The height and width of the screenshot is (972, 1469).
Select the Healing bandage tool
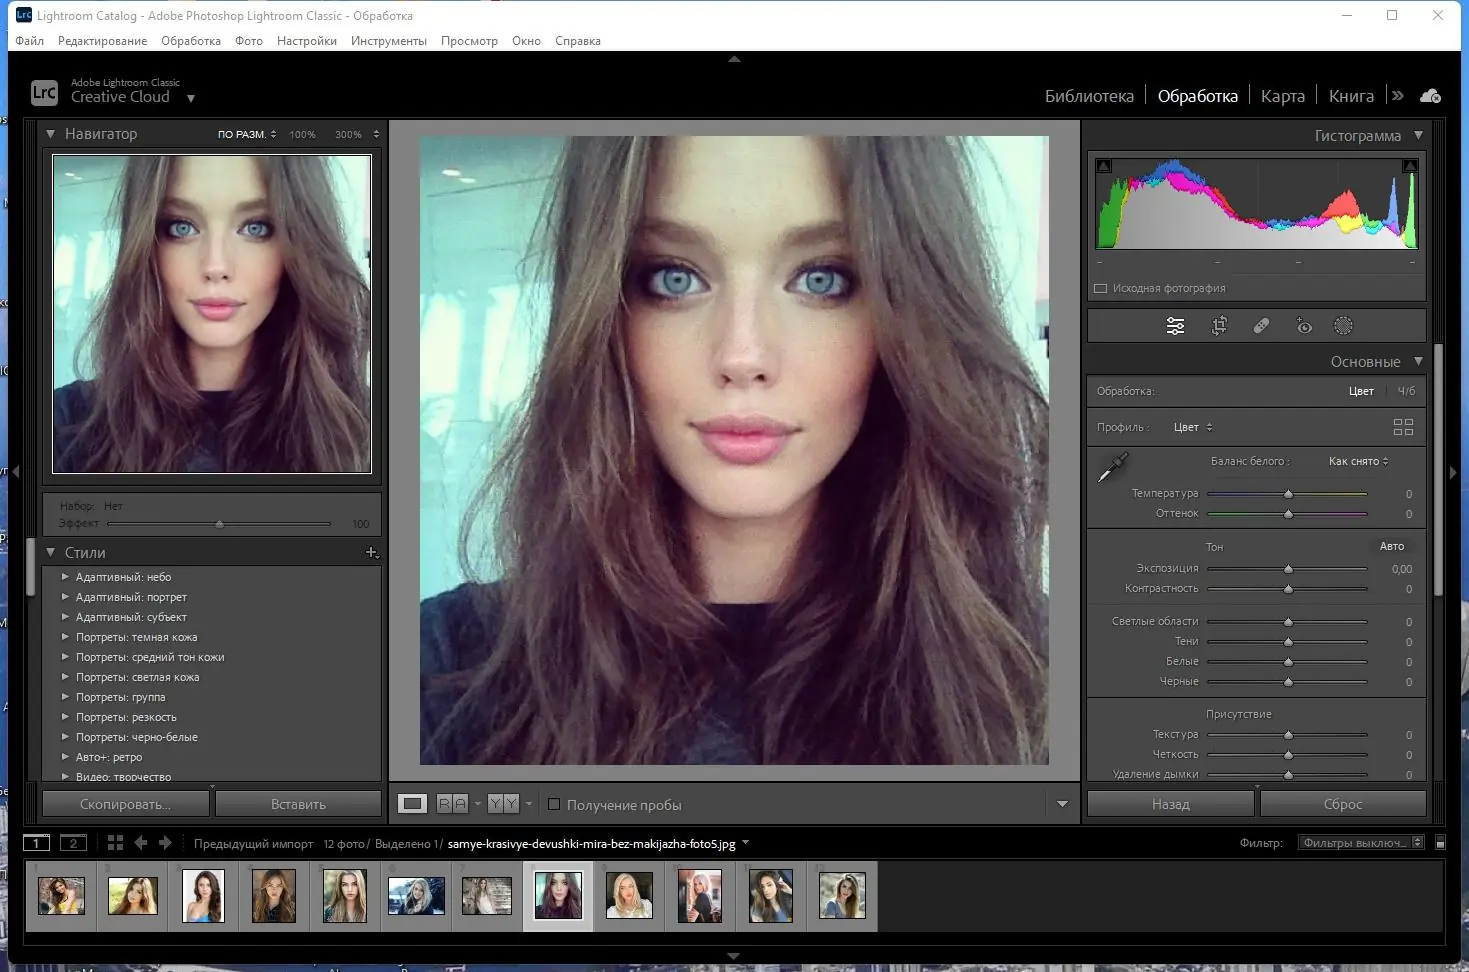(1261, 326)
